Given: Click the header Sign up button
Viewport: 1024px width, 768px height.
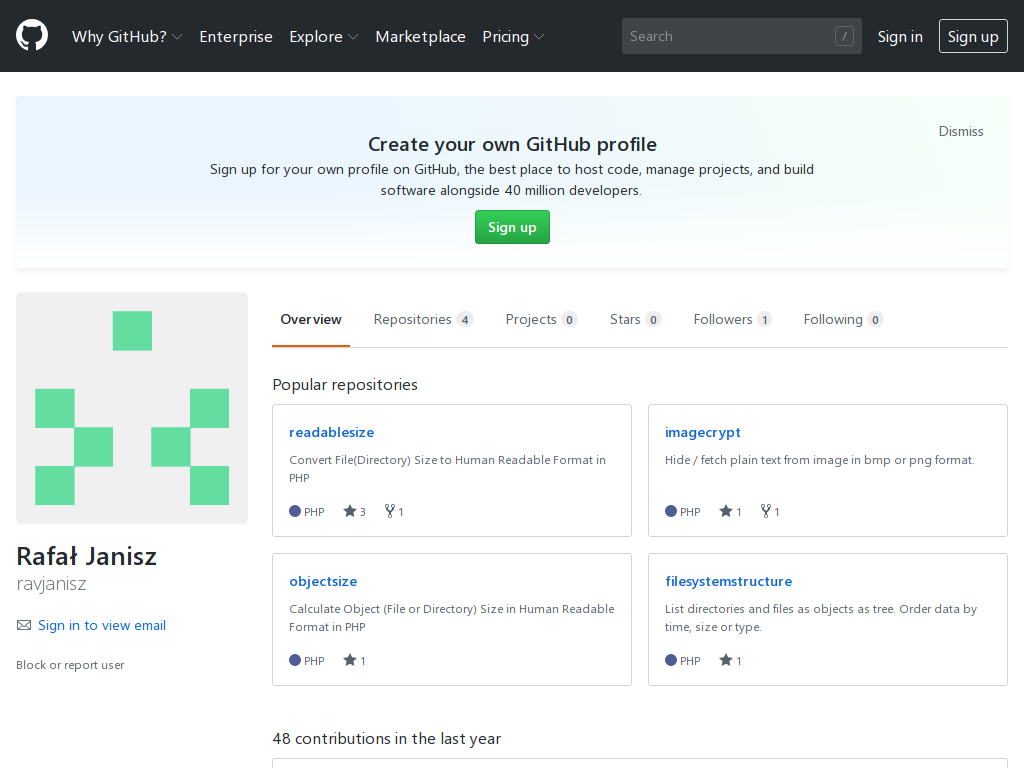Looking at the screenshot, I should coord(973,37).
